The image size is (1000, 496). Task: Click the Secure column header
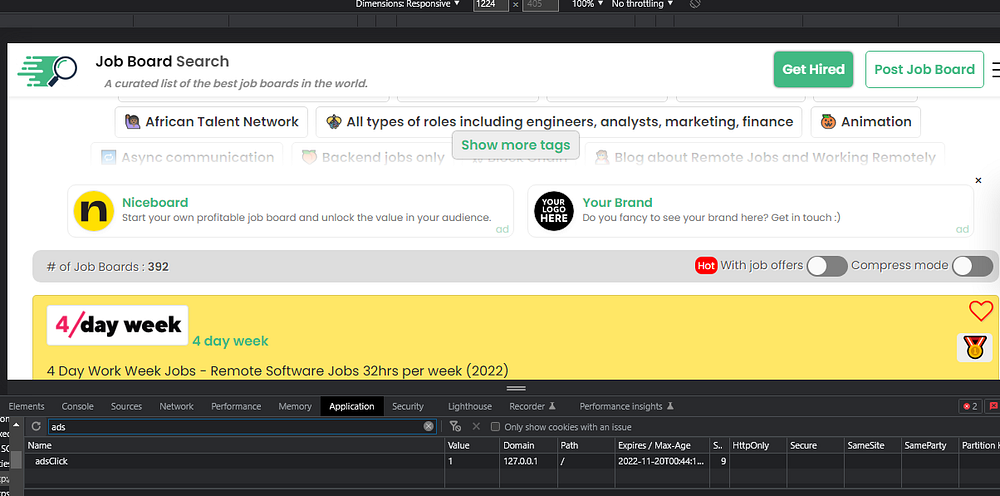tap(815, 446)
